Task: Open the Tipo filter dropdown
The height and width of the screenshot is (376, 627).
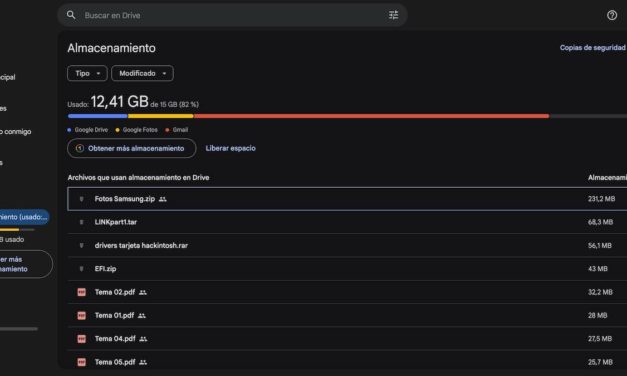Action: [x=87, y=73]
